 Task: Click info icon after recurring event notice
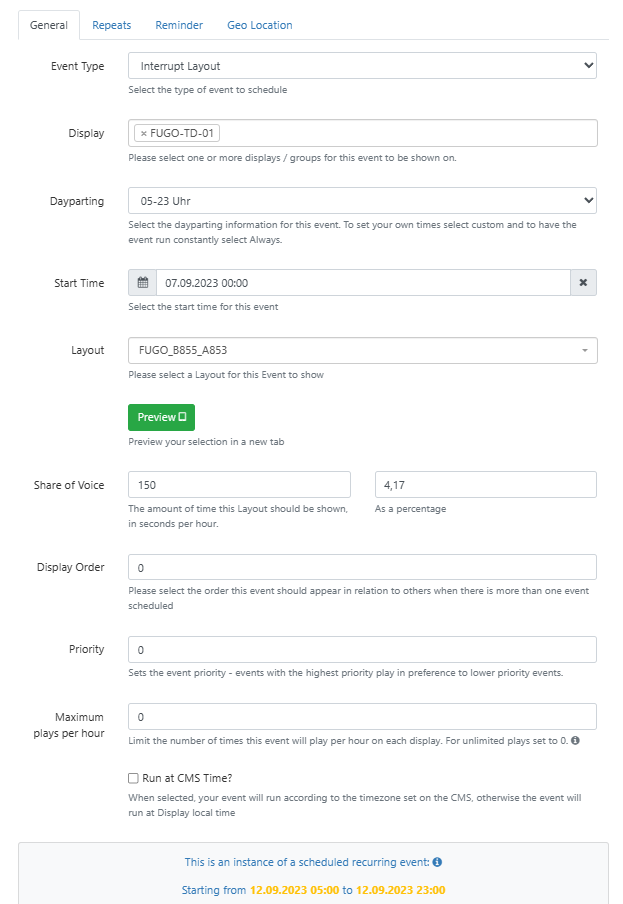click(x=437, y=862)
